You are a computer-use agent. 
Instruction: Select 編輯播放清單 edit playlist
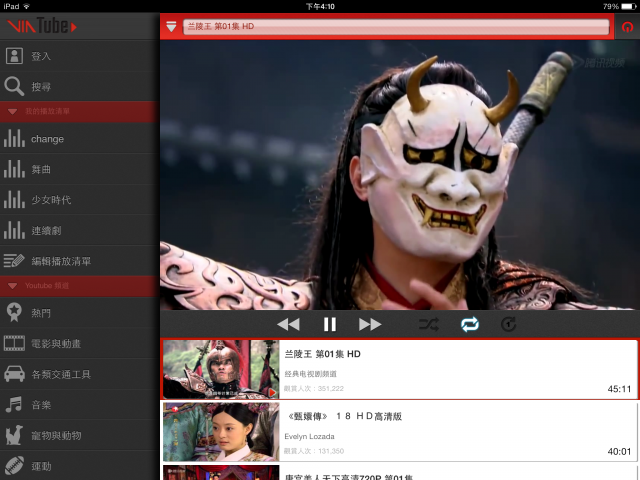[x=80, y=261]
